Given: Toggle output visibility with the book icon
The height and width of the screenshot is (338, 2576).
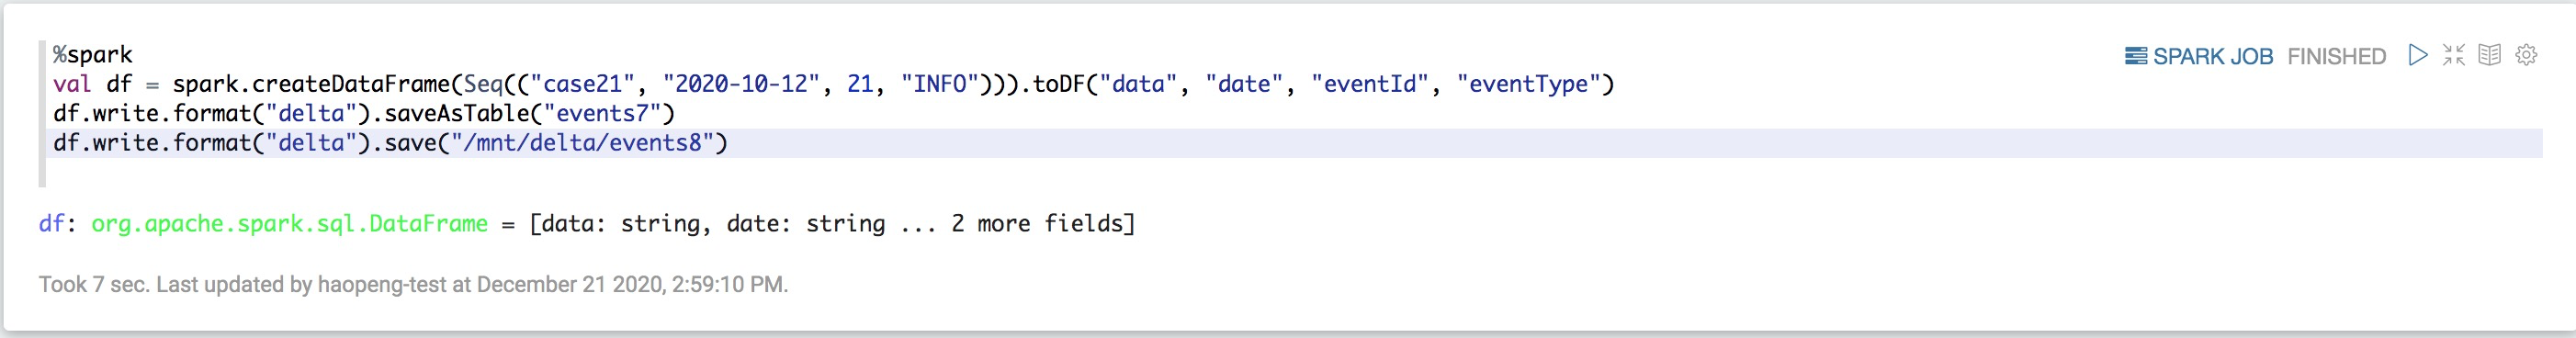Looking at the screenshot, I should 2490,55.
